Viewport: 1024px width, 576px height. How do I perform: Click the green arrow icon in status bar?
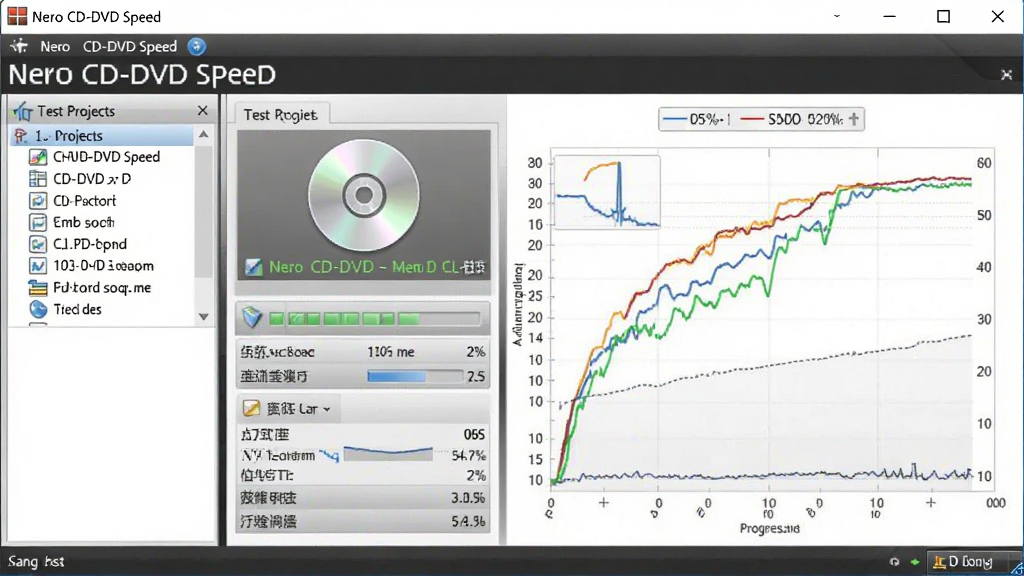(x=915, y=562)
